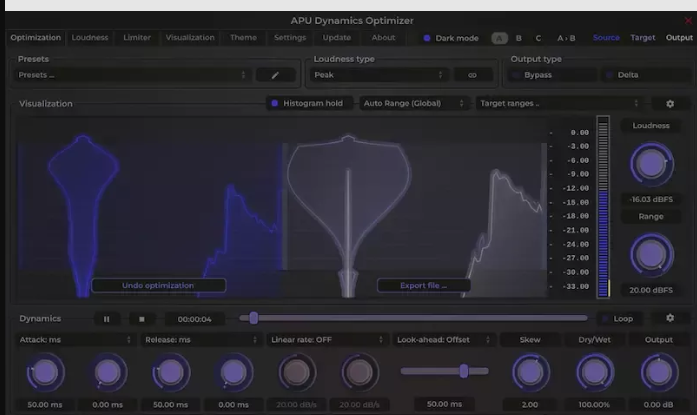Click the first Release knob showing 50.00 ms

tap(171, 372)
